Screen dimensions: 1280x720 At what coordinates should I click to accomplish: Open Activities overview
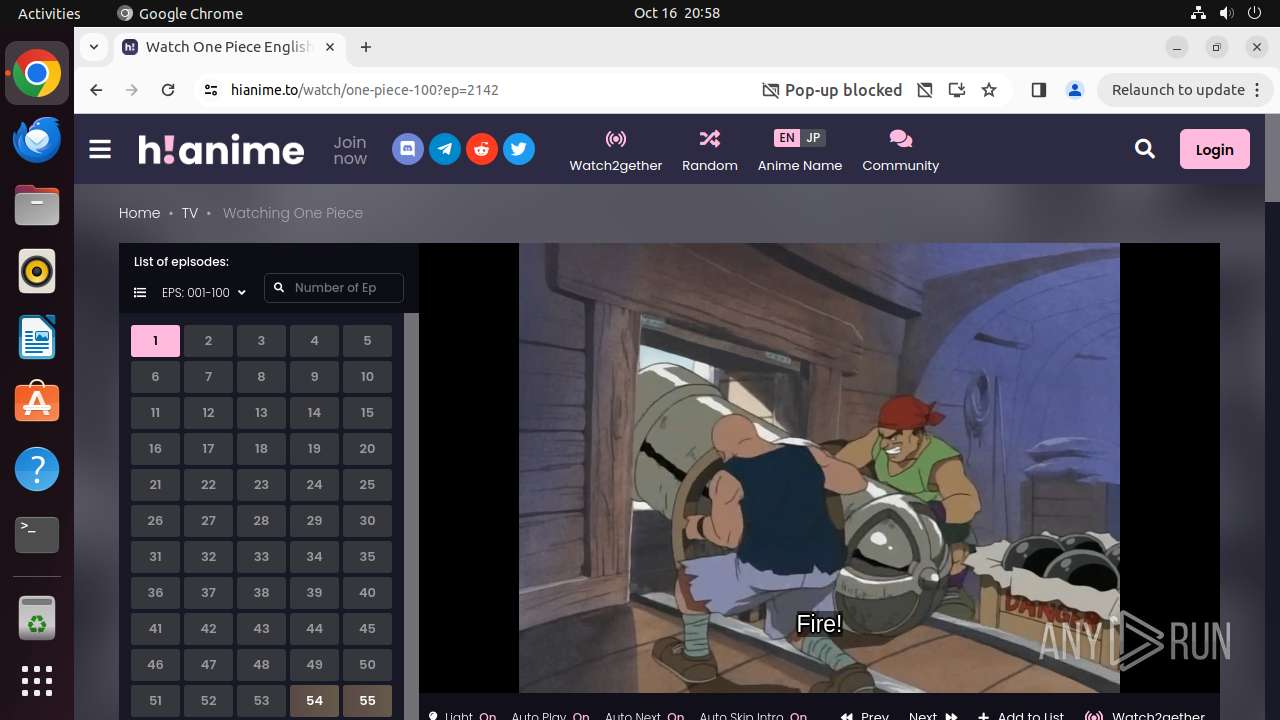click(49, 13)
